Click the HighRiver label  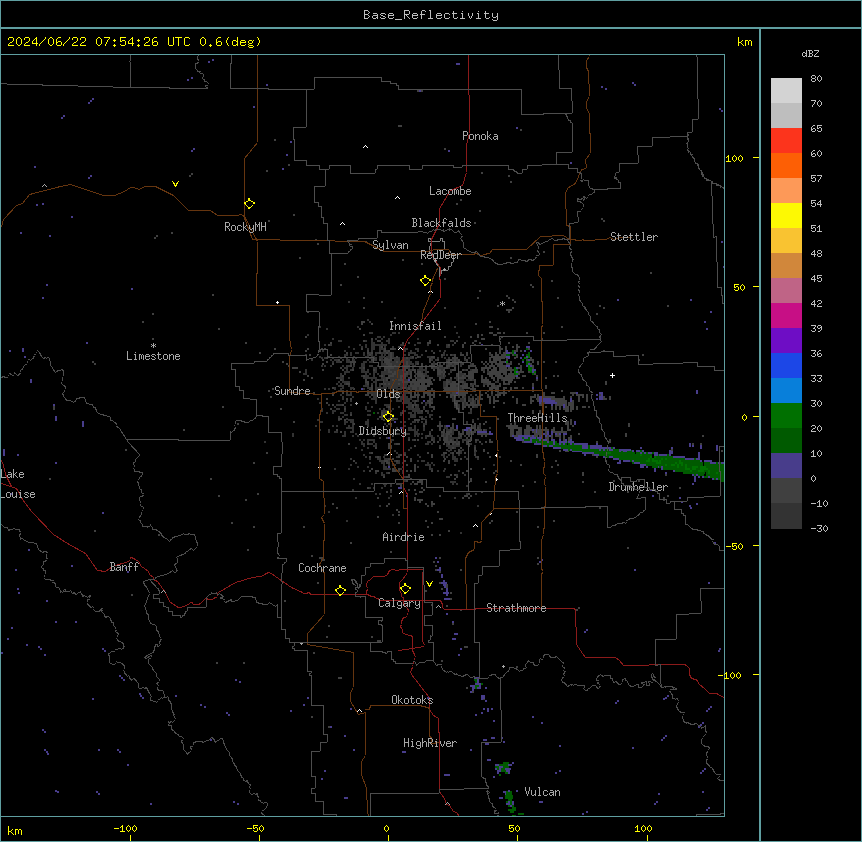pyautogui.click(x=430, y=743)
